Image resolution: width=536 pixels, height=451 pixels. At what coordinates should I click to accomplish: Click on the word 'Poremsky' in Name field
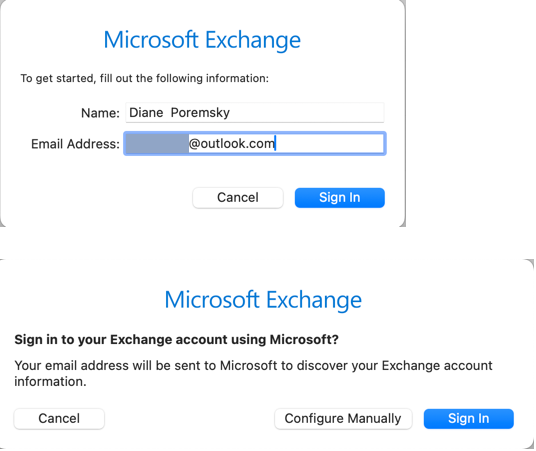(x=200, y=112)
